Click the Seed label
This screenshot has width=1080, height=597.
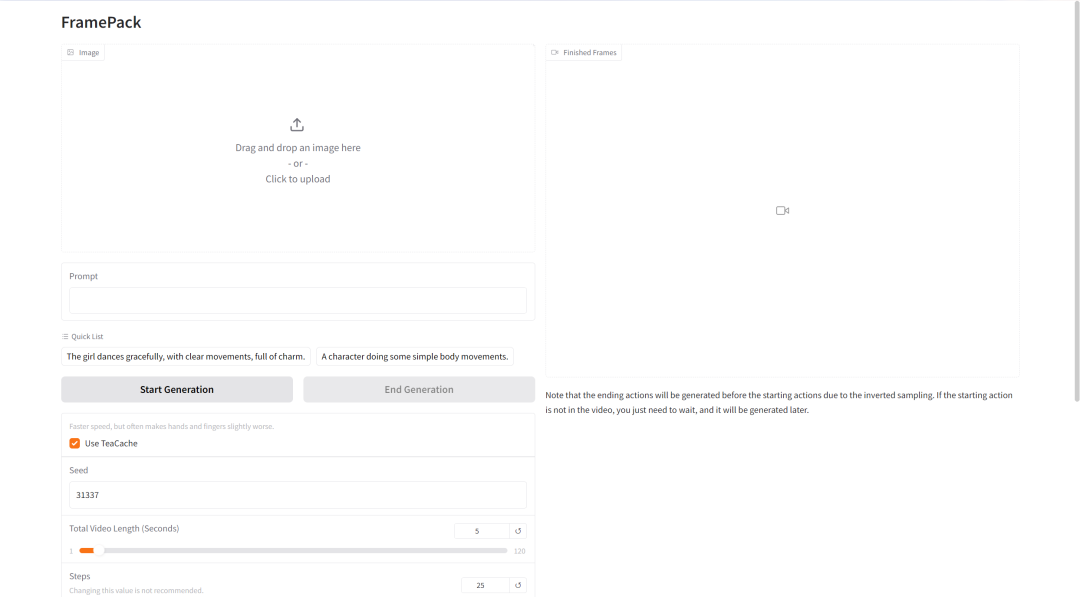pos(79,470)
